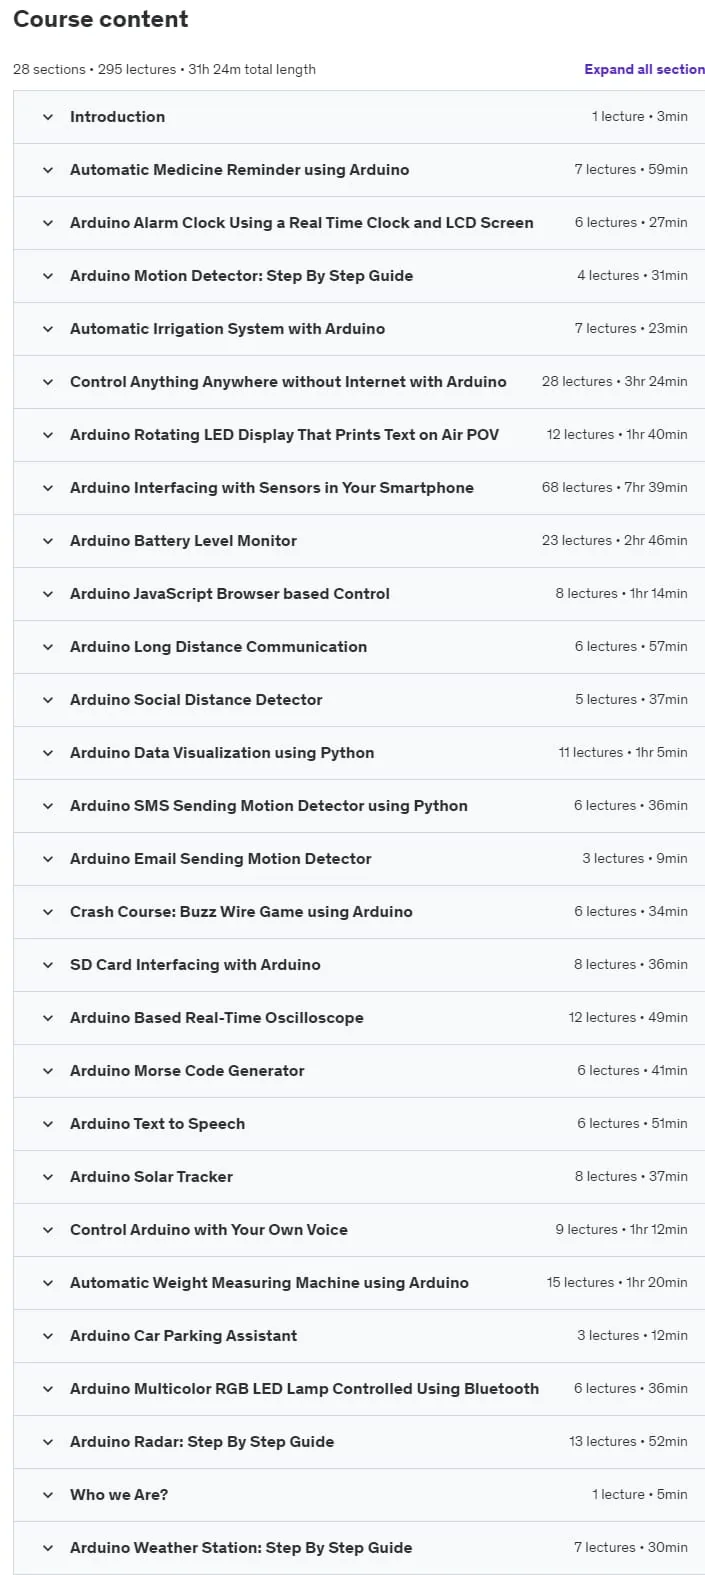705x1575 pixels.
Task: Toggle Crash Course Buzz Wire Game chevron
Action: pyautogui.click(x=48, y=912)
